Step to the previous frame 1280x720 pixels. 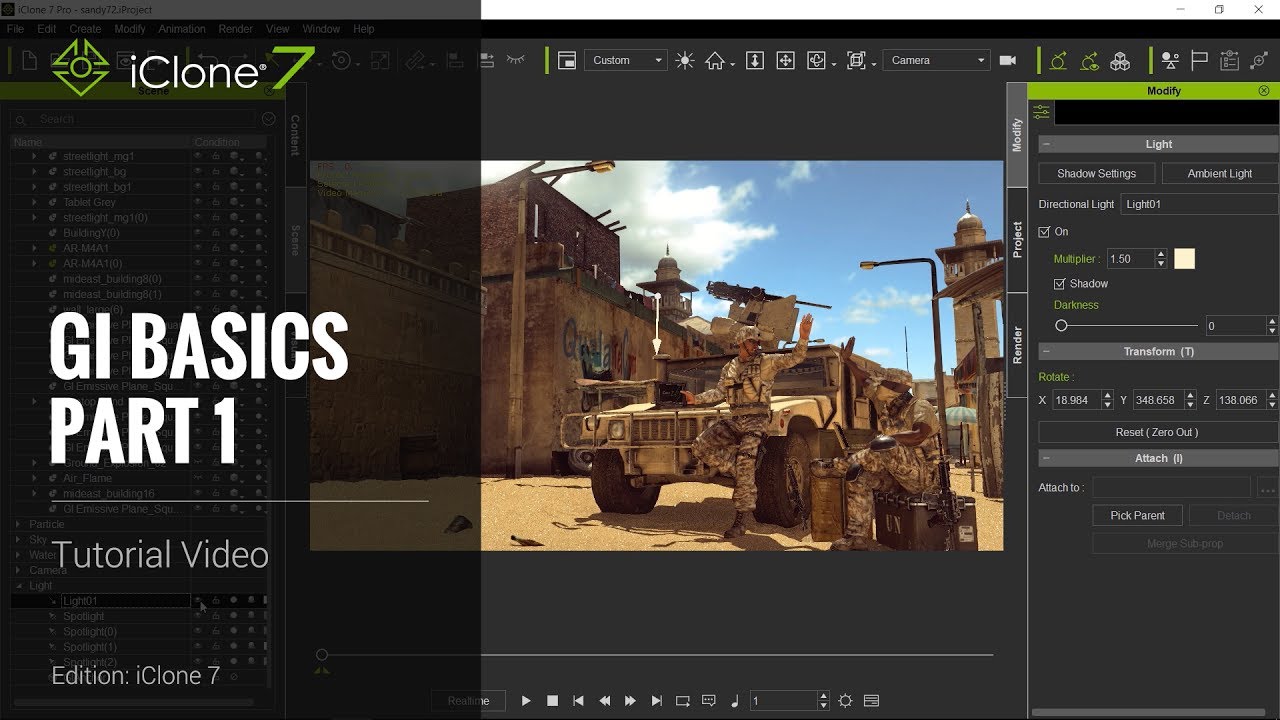pyautogui.click(x=604, y=701)
